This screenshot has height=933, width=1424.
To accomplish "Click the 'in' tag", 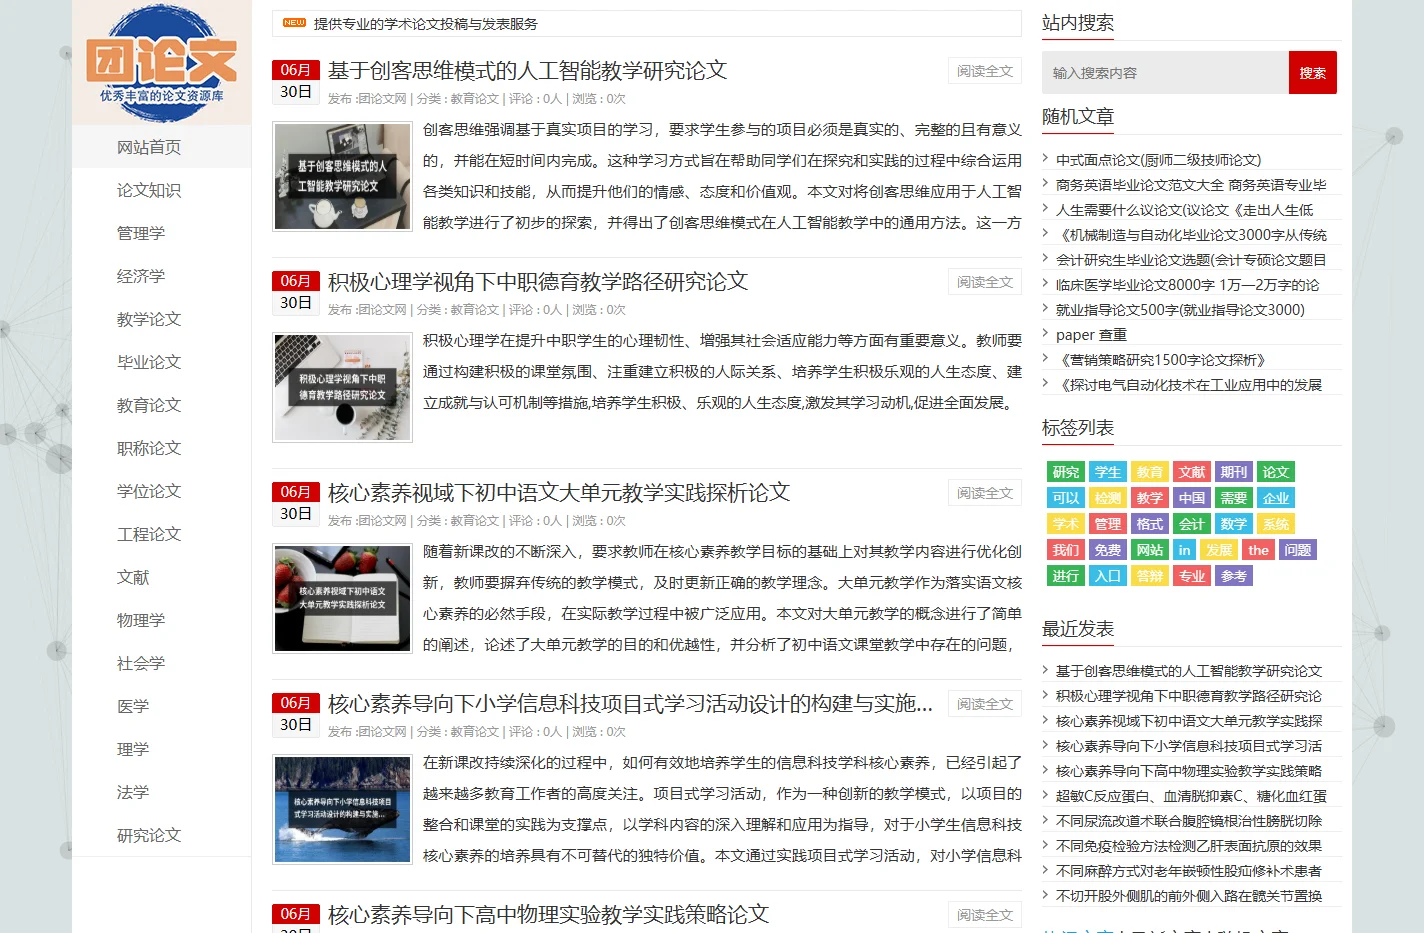I will [1185, 550].
